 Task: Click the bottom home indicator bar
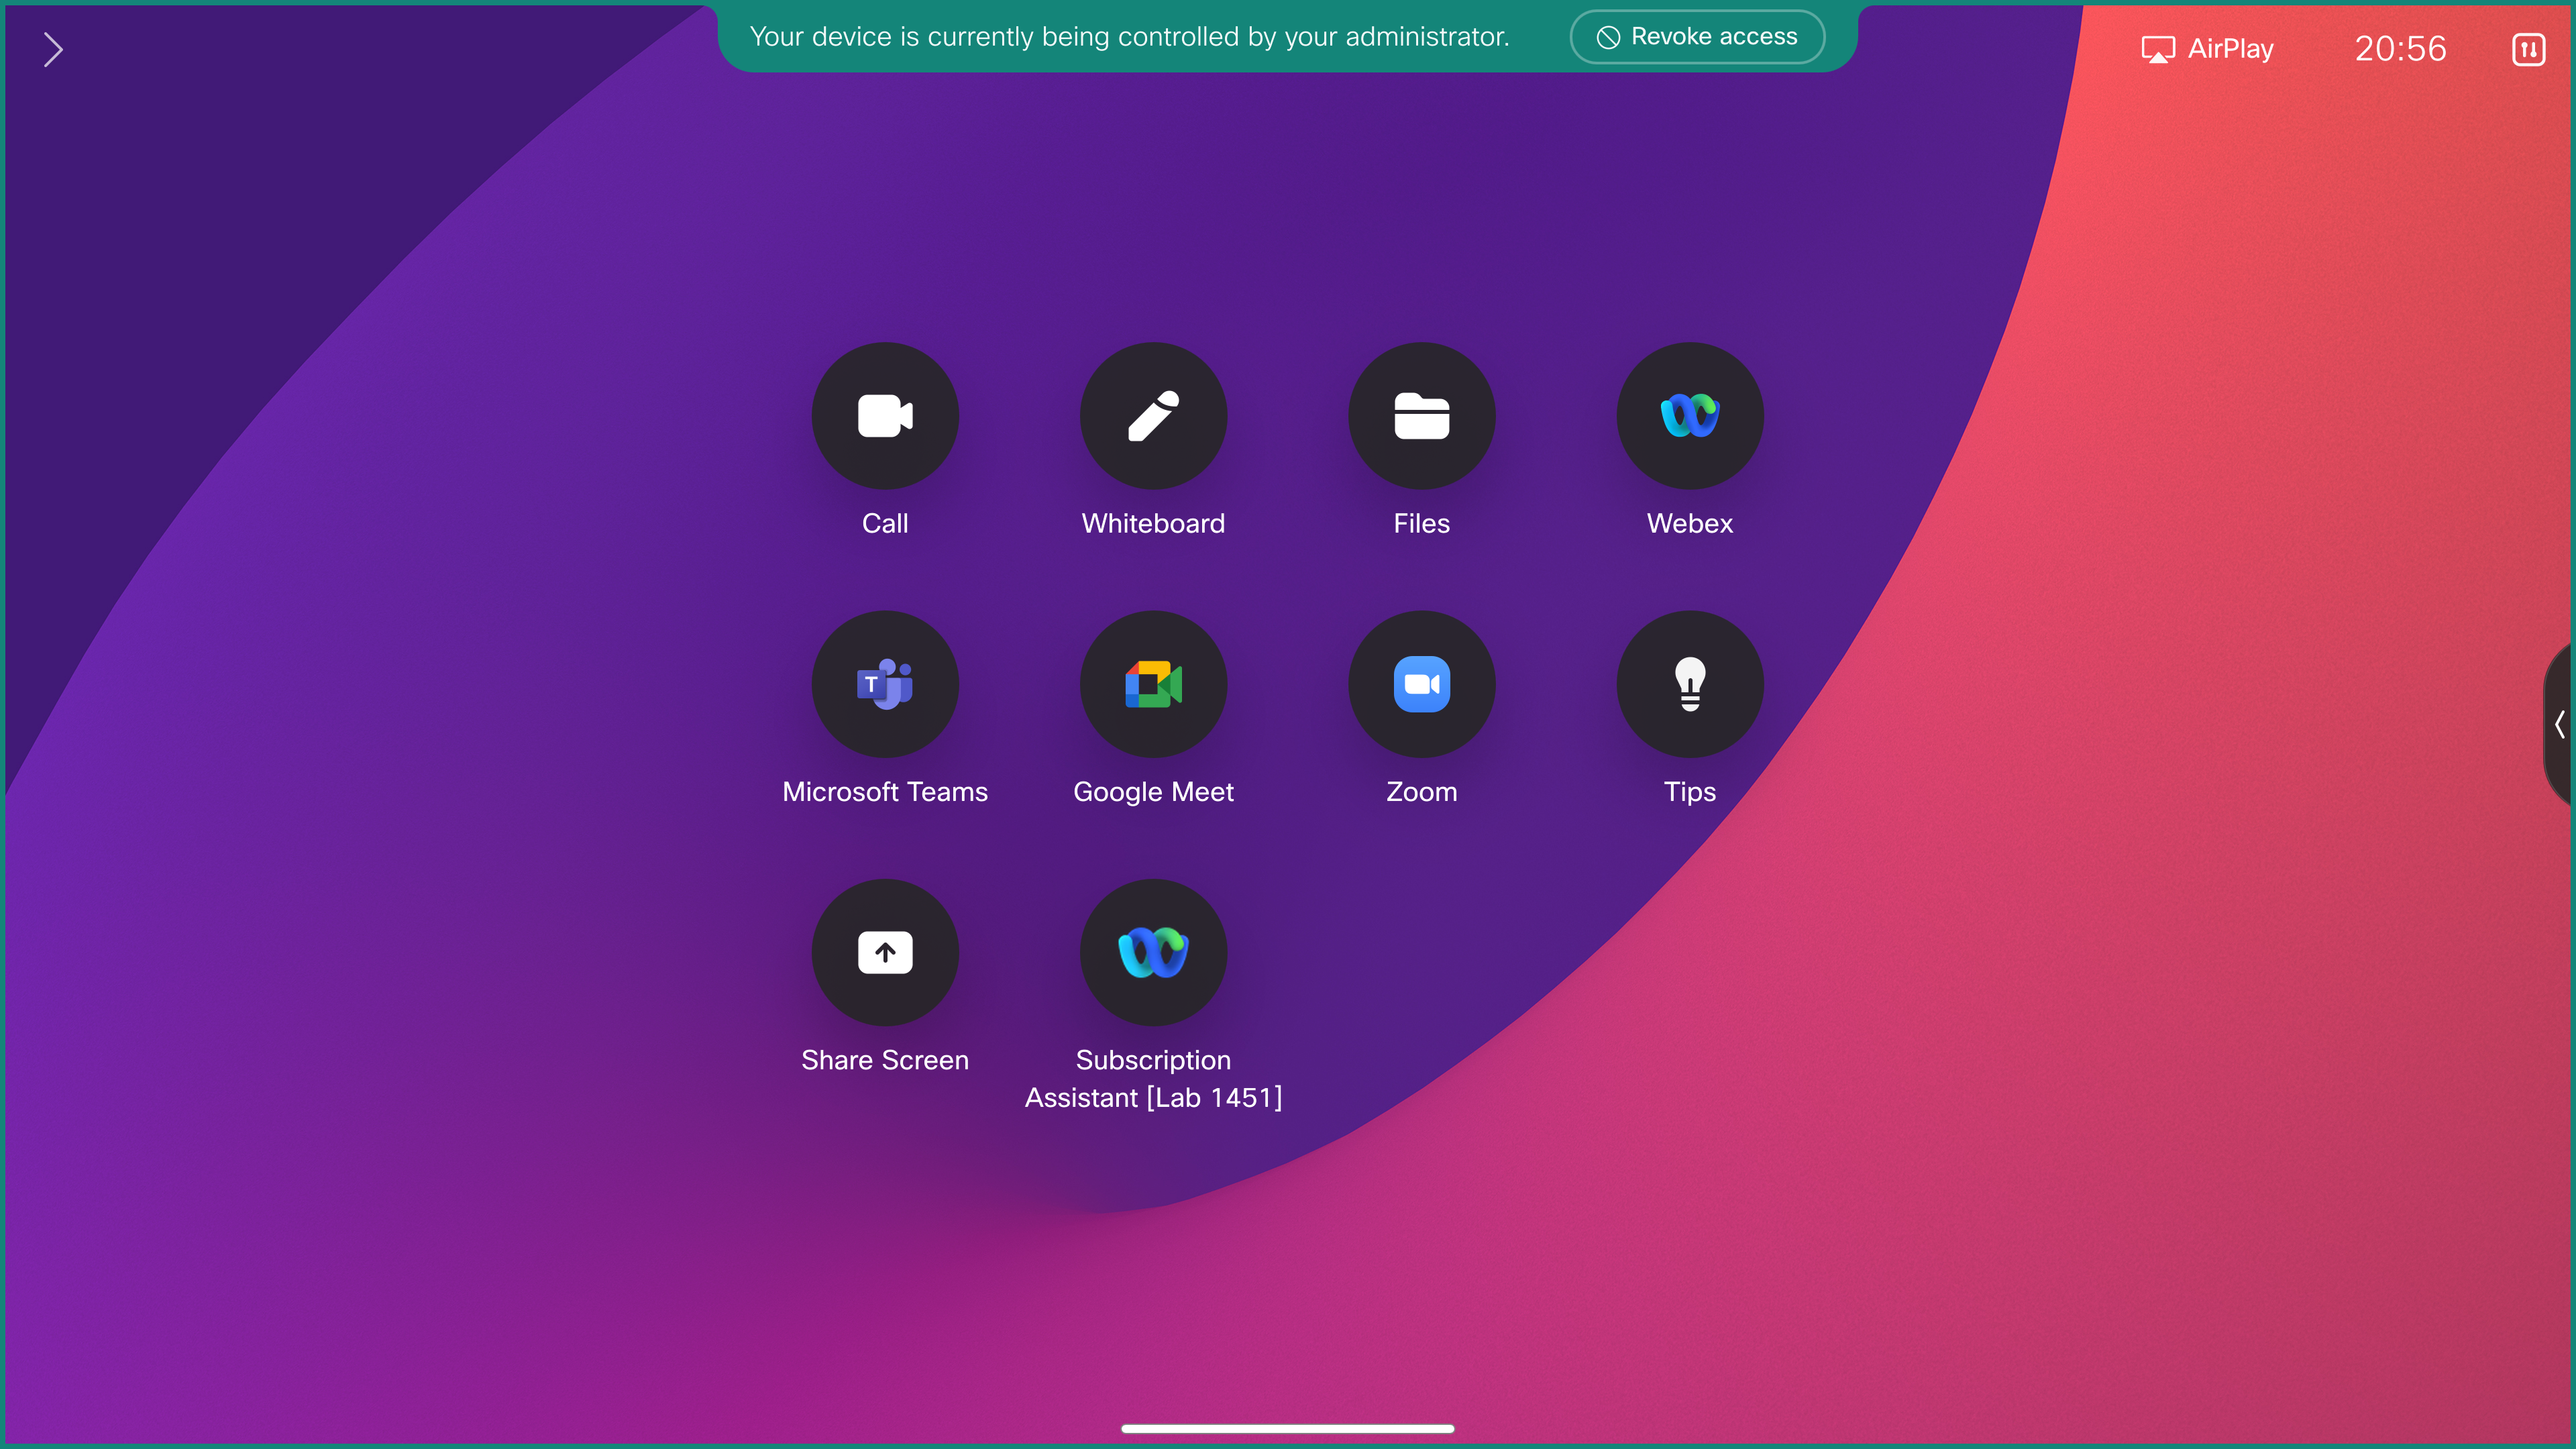point(1287,1428)
